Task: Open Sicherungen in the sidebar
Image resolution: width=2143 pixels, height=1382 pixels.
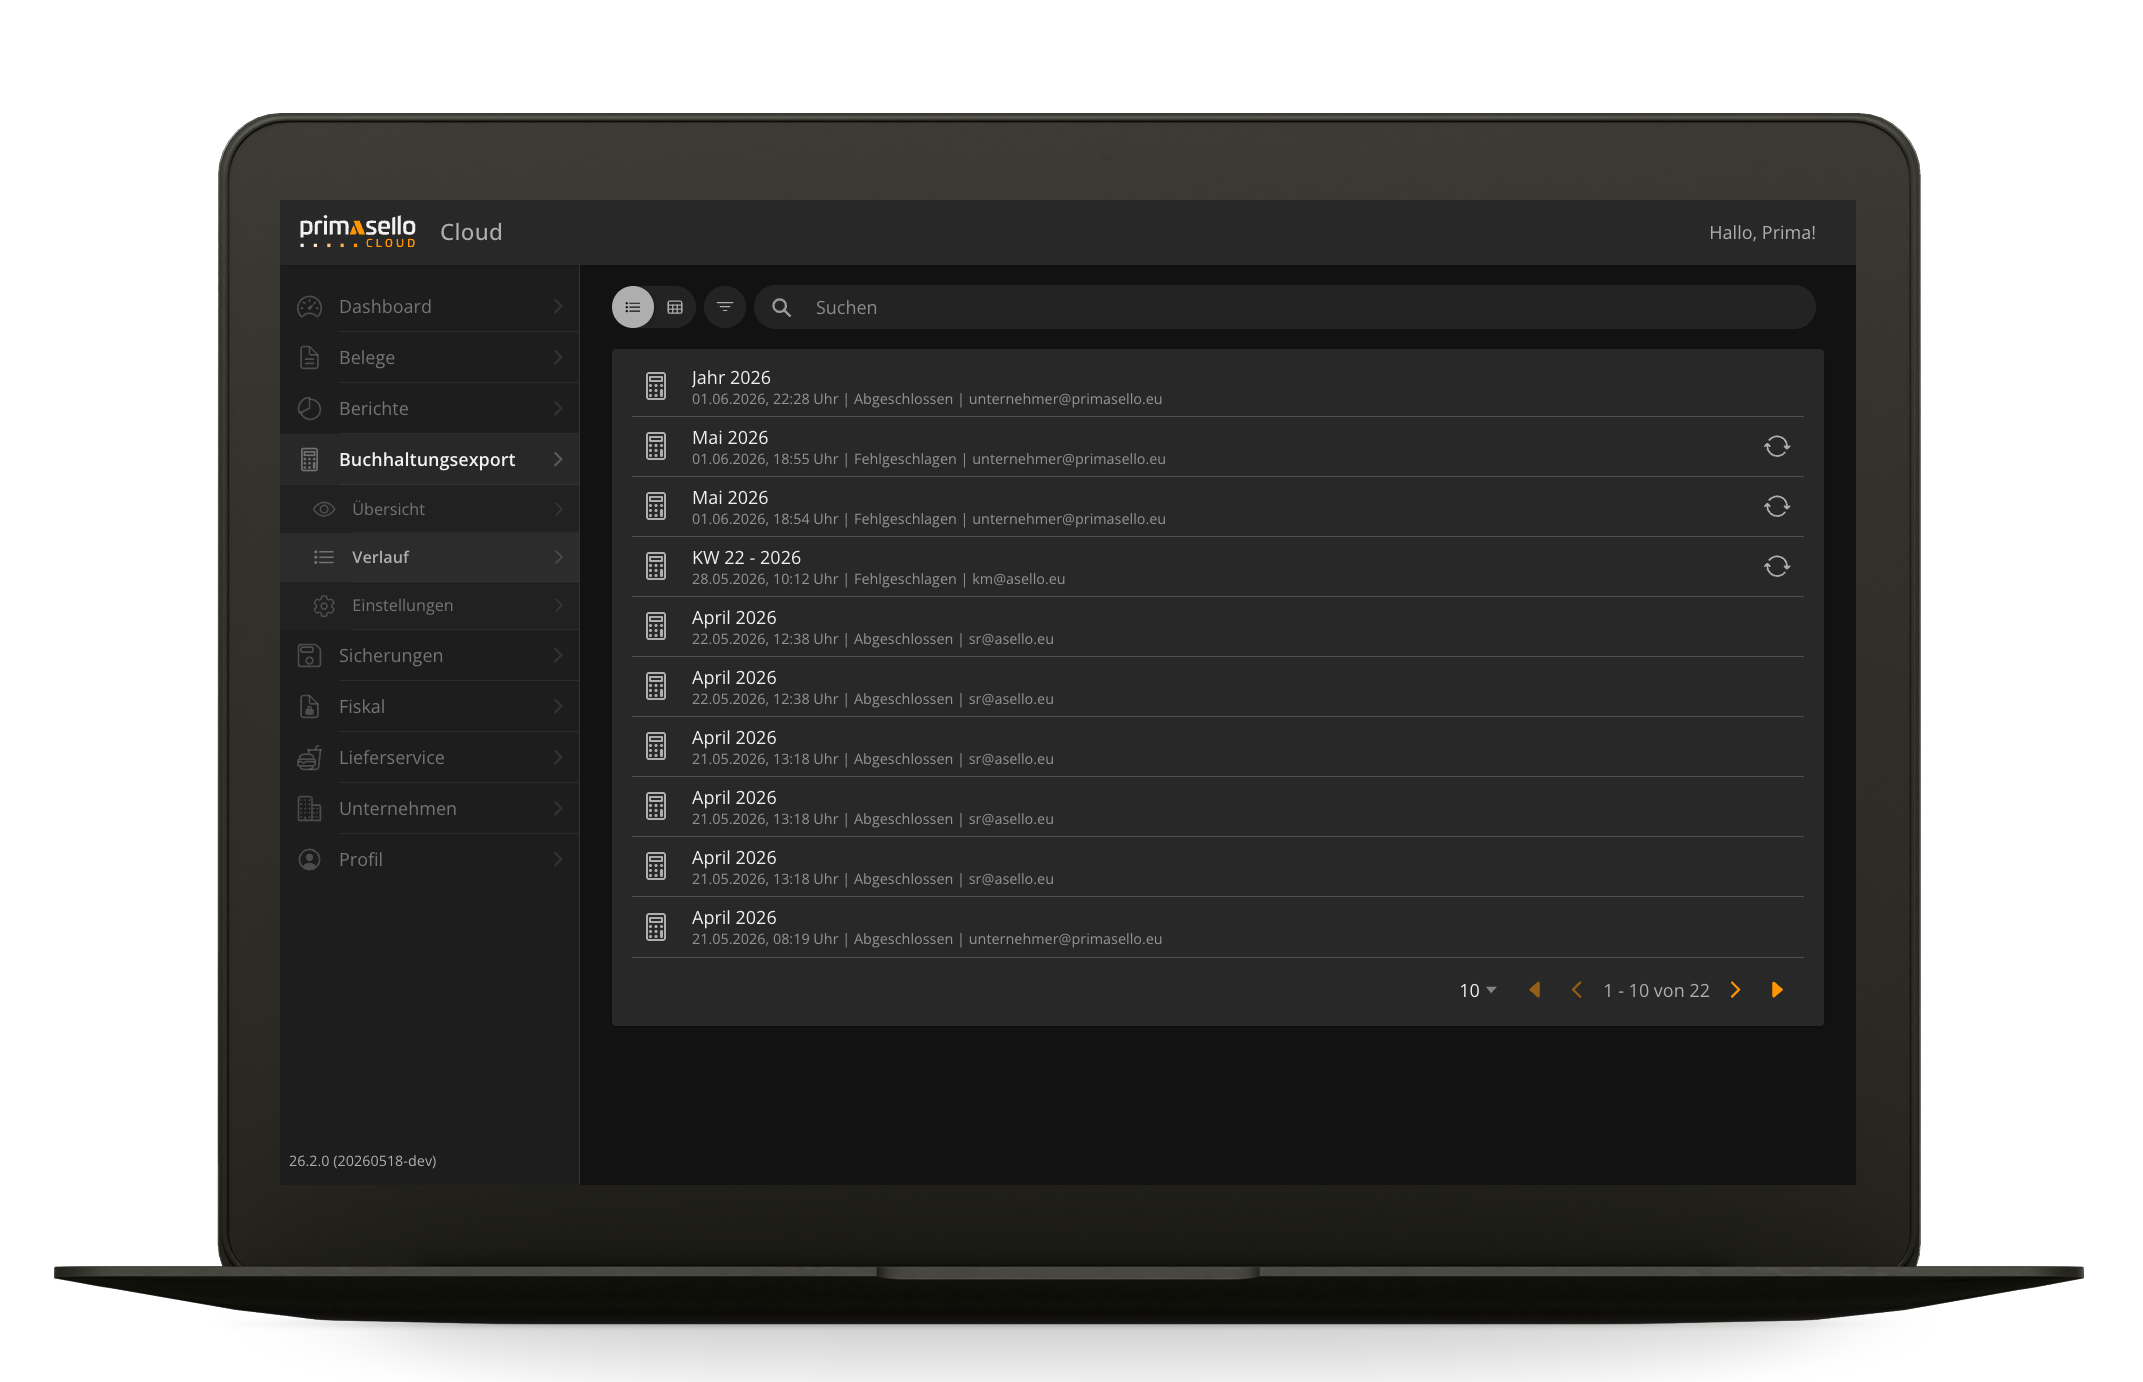Action: (x=430, y=655)
